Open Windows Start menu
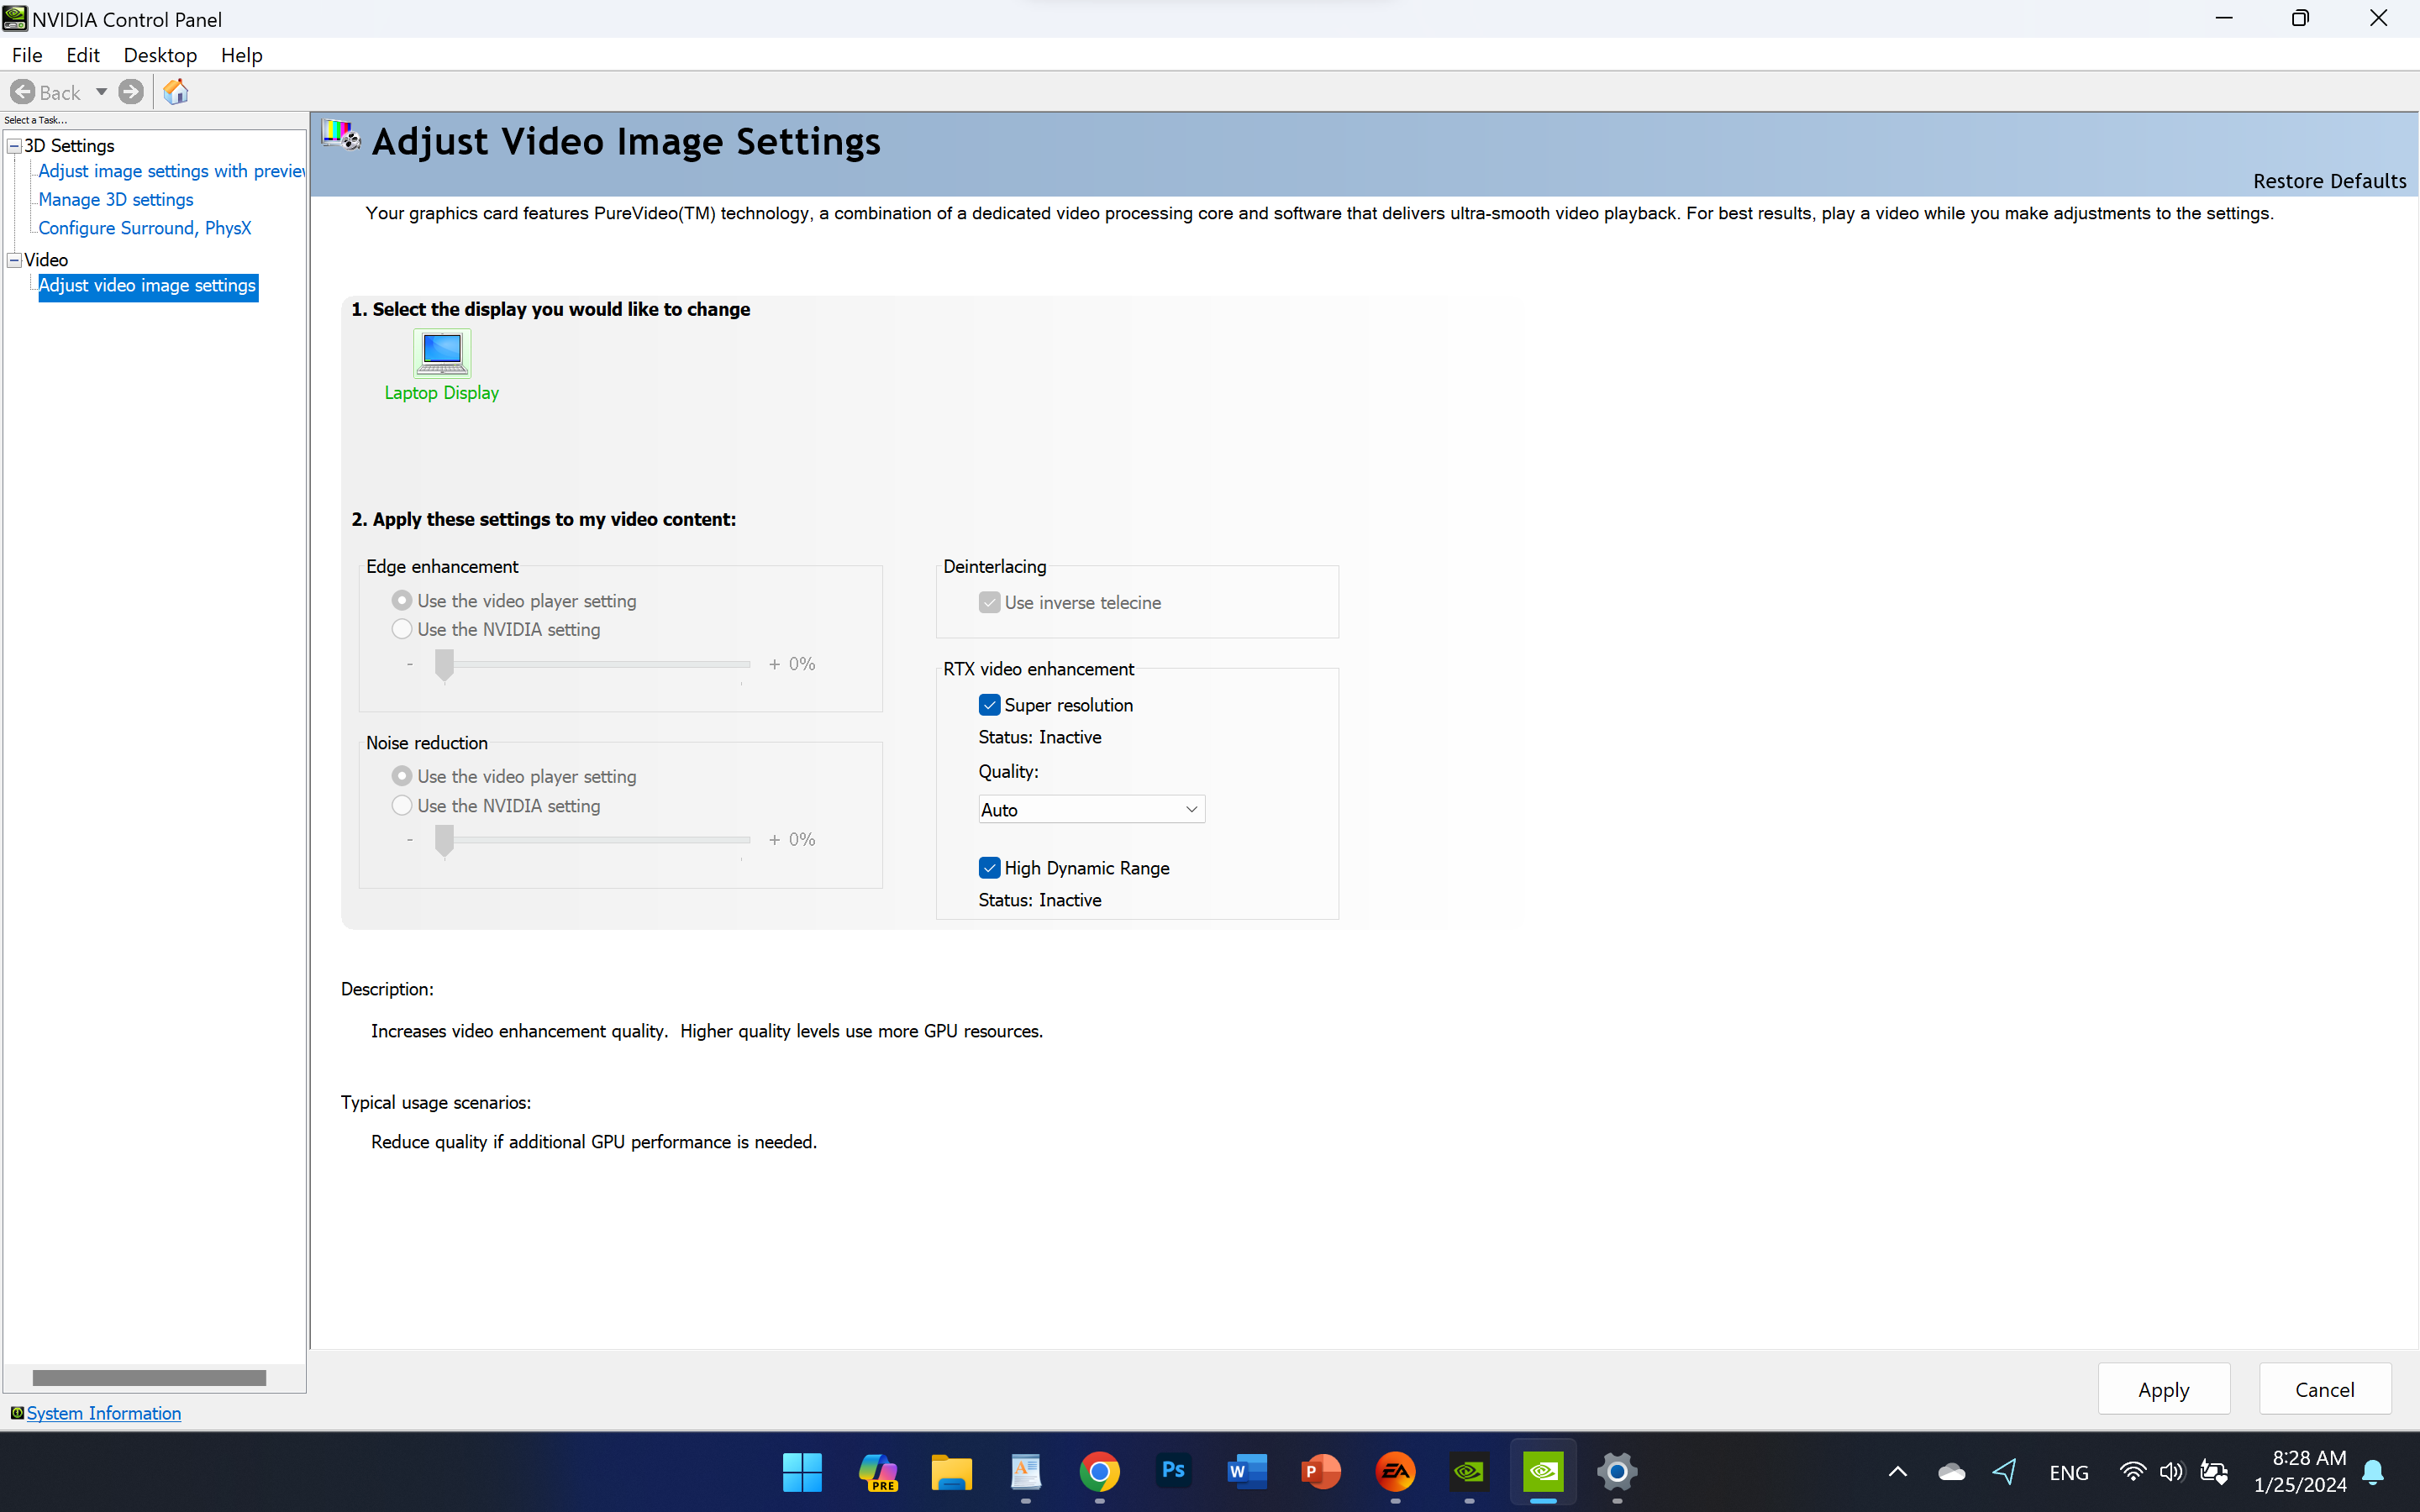The image size is (2420, 1512). point(802,1472)
